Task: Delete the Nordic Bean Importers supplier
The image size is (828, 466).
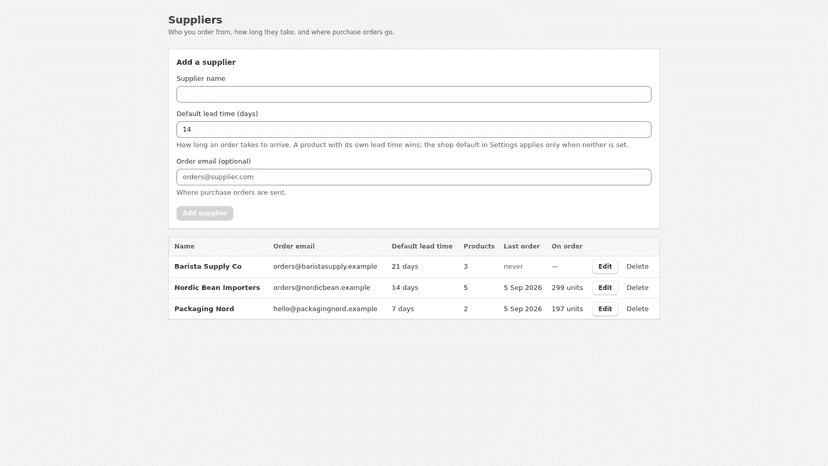Action: (637, 287)
